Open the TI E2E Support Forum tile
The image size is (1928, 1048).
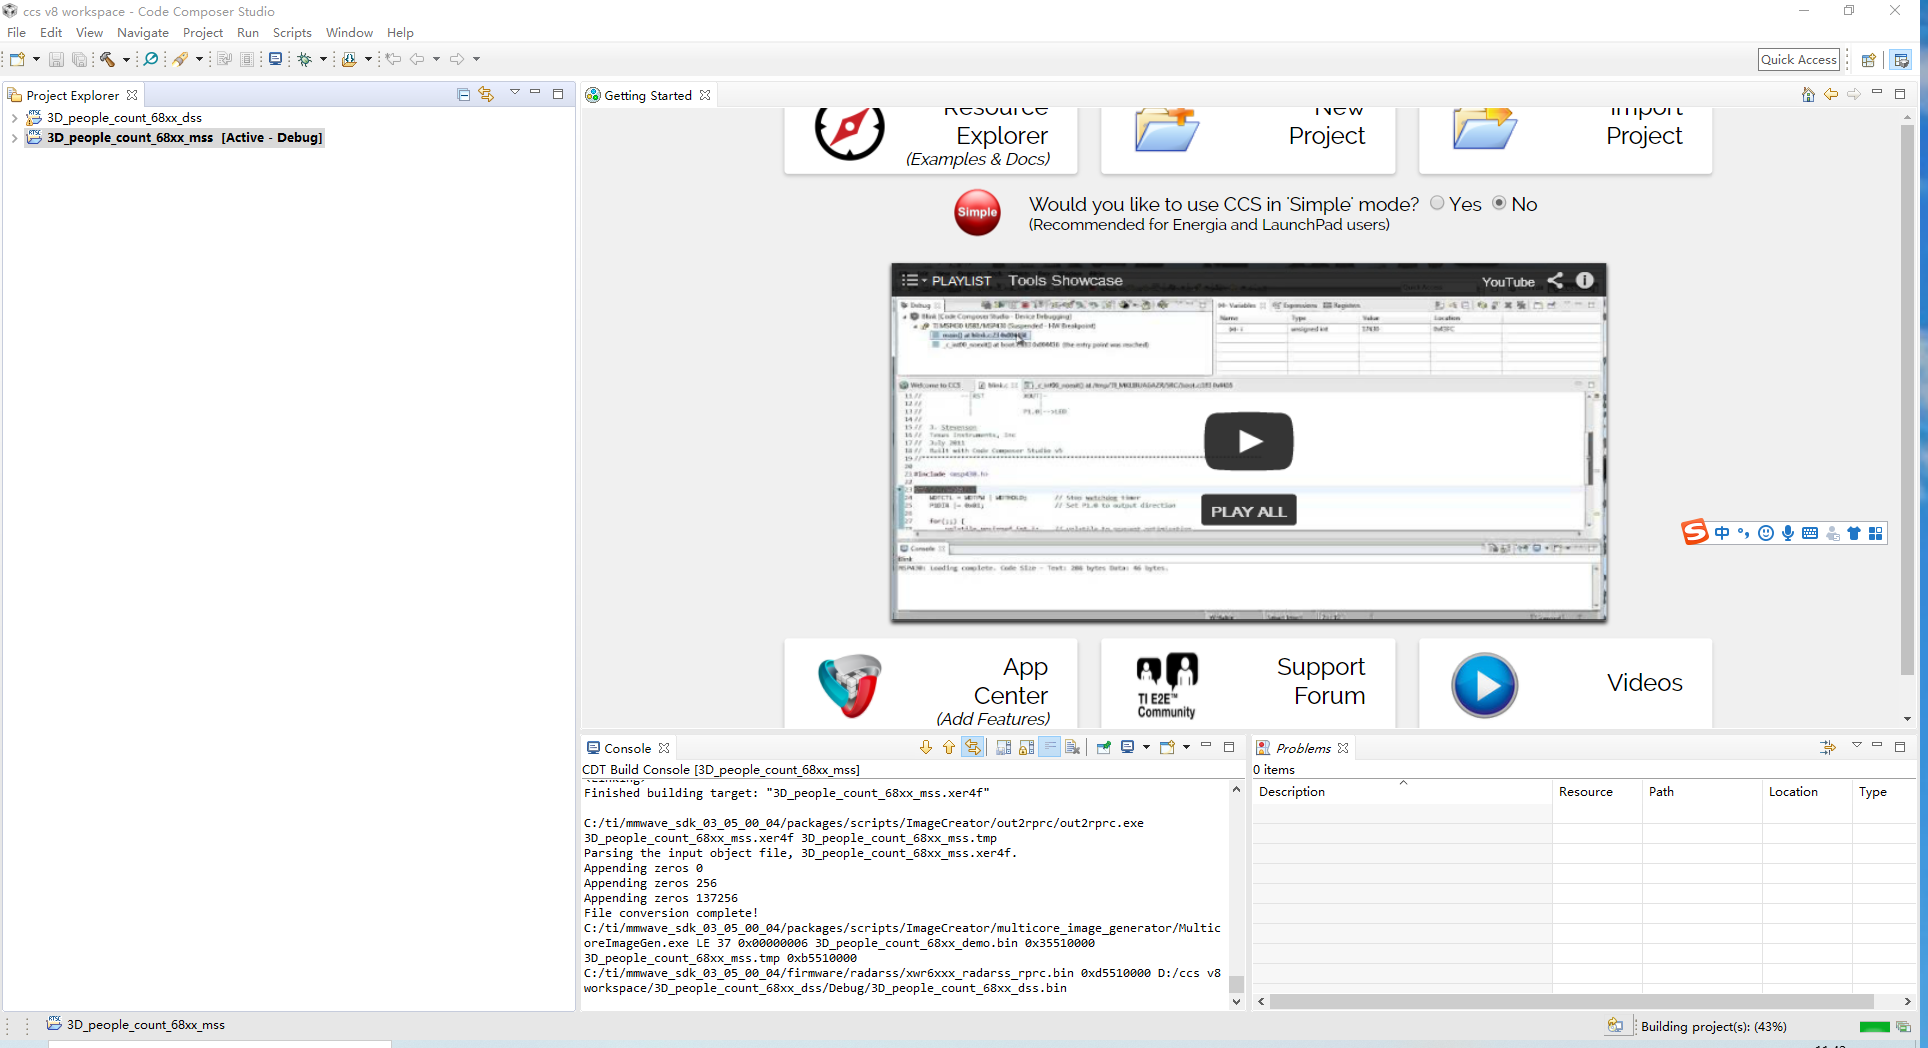[1248, 684]
